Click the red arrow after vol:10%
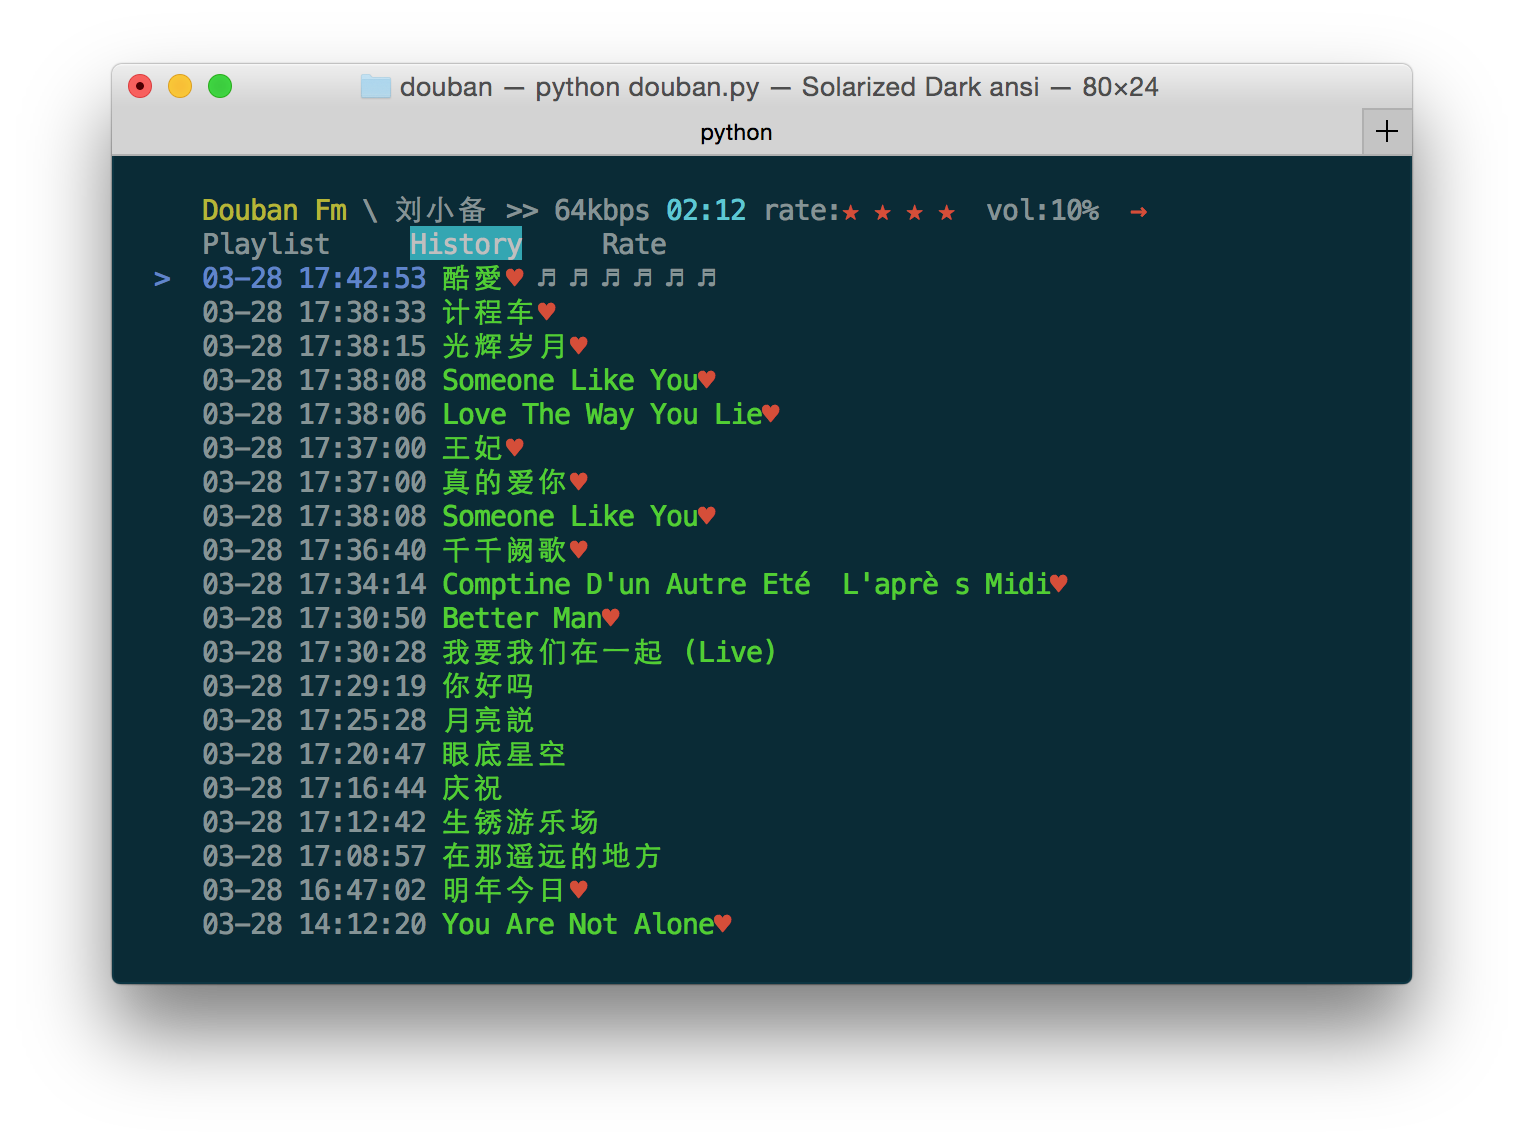Image resolution: width=1524 pixels, height=1144 pixels. (x=1138, y=212)
